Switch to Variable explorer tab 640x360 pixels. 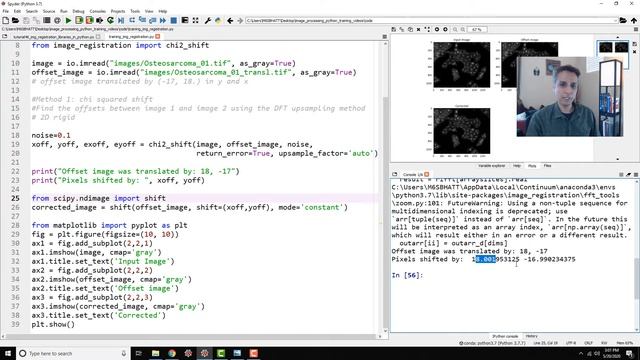click(491, 166)
